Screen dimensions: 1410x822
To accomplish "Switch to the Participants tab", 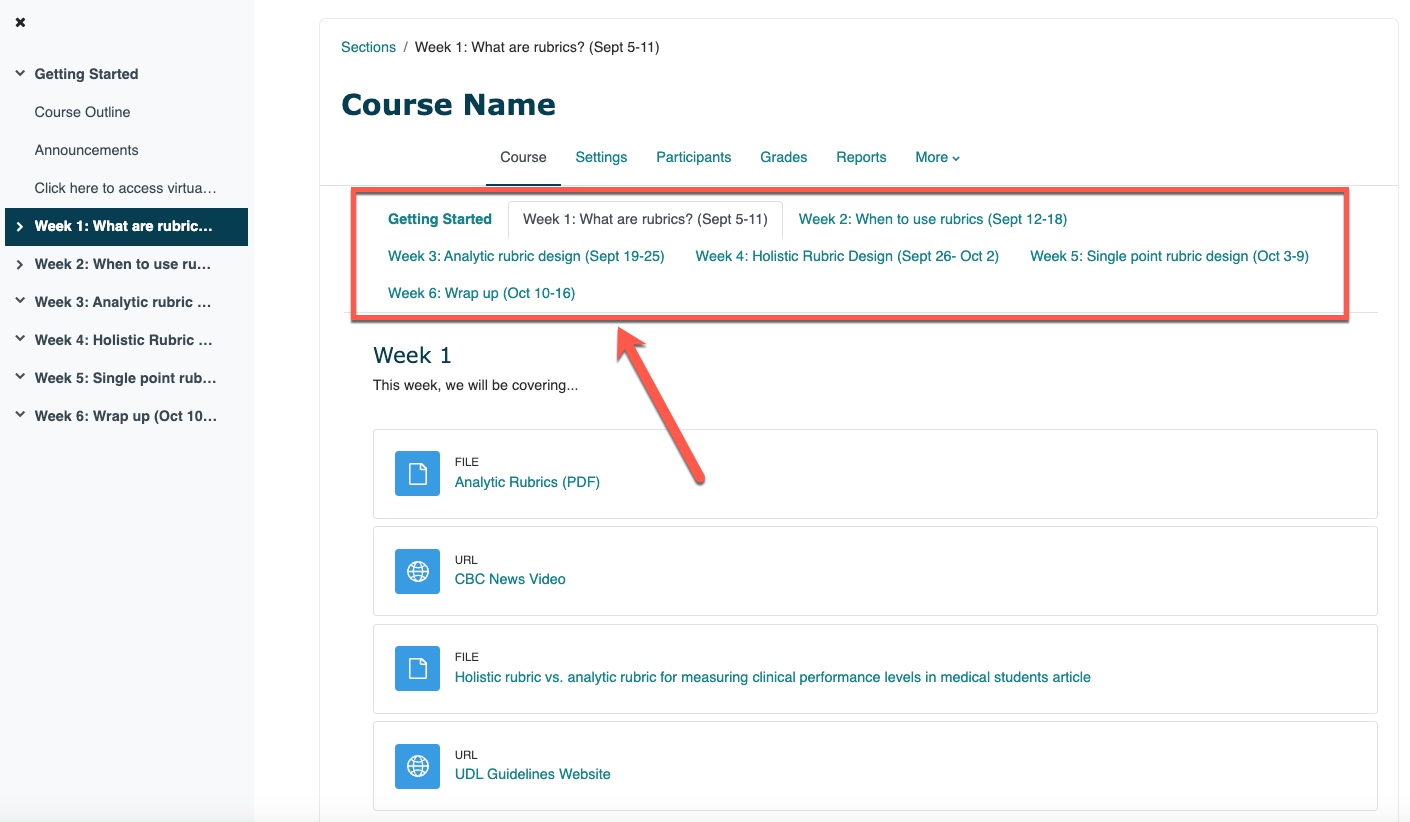I will (x=693, y=157).
